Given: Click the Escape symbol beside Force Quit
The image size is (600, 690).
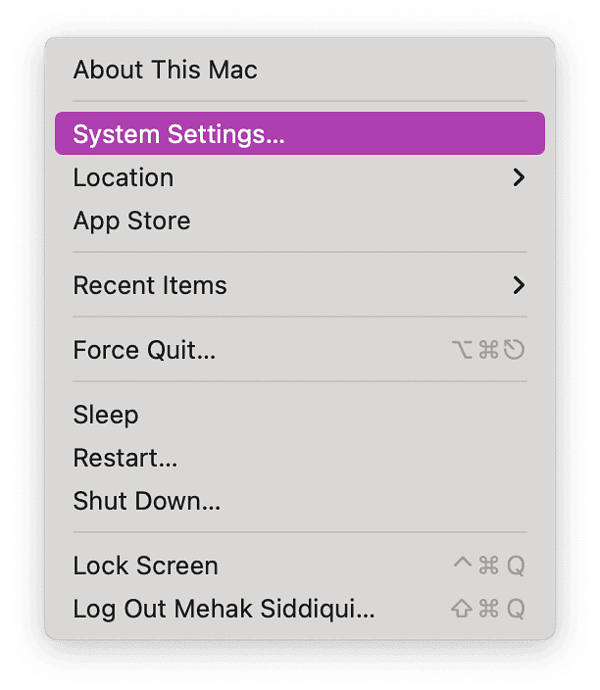Looking at the screenshot, I should click(515, 350).
